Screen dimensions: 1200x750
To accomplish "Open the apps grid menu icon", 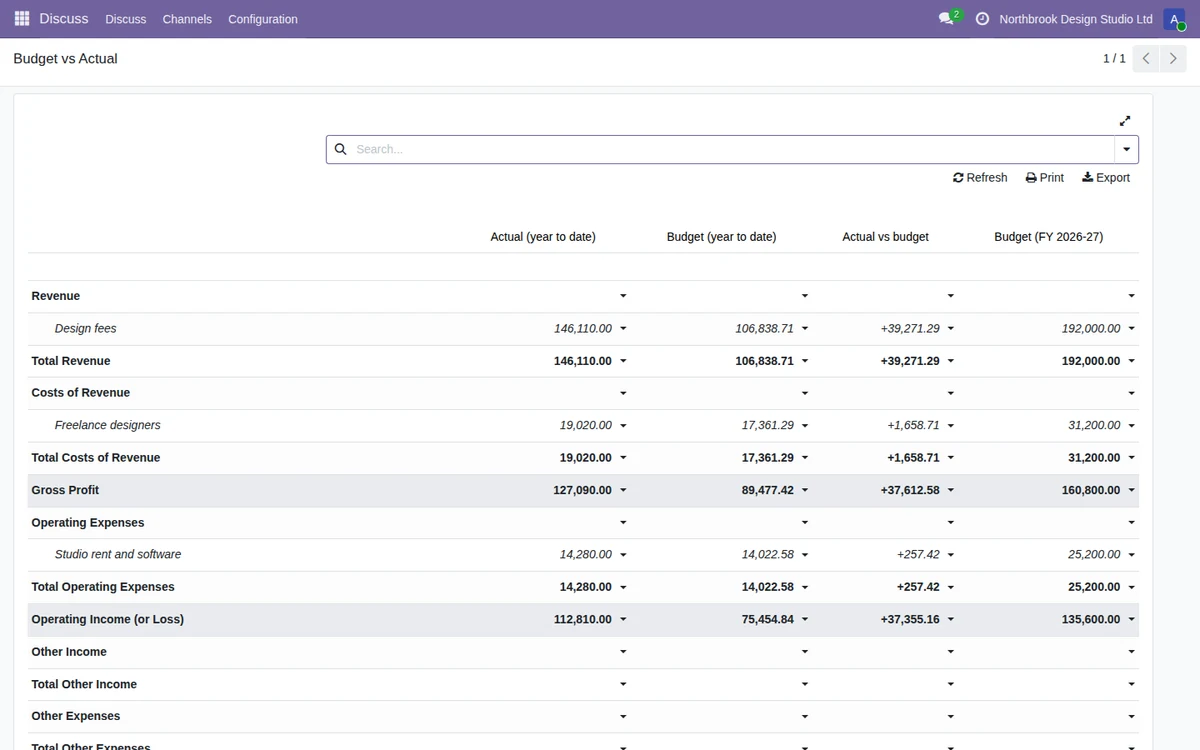I will pyautogui.click(x=22, y=19).
